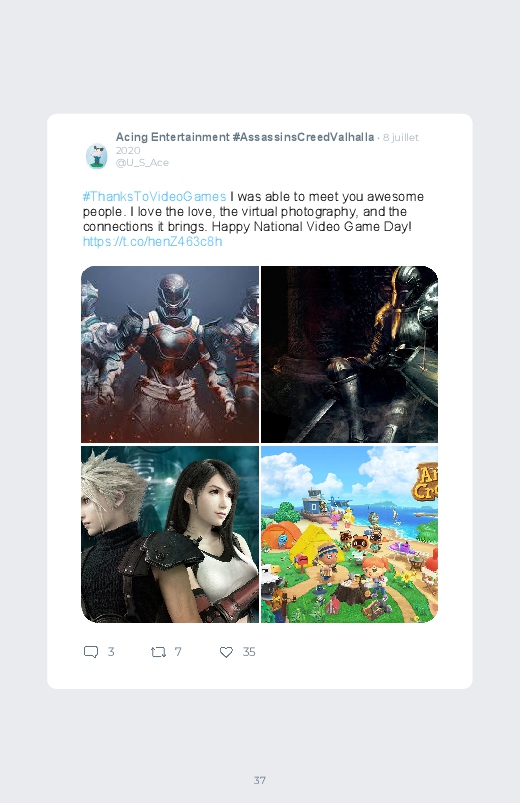Open the Cloud and Tifa image
Screen dimensions: 520x803
click(x=170, y=535)
